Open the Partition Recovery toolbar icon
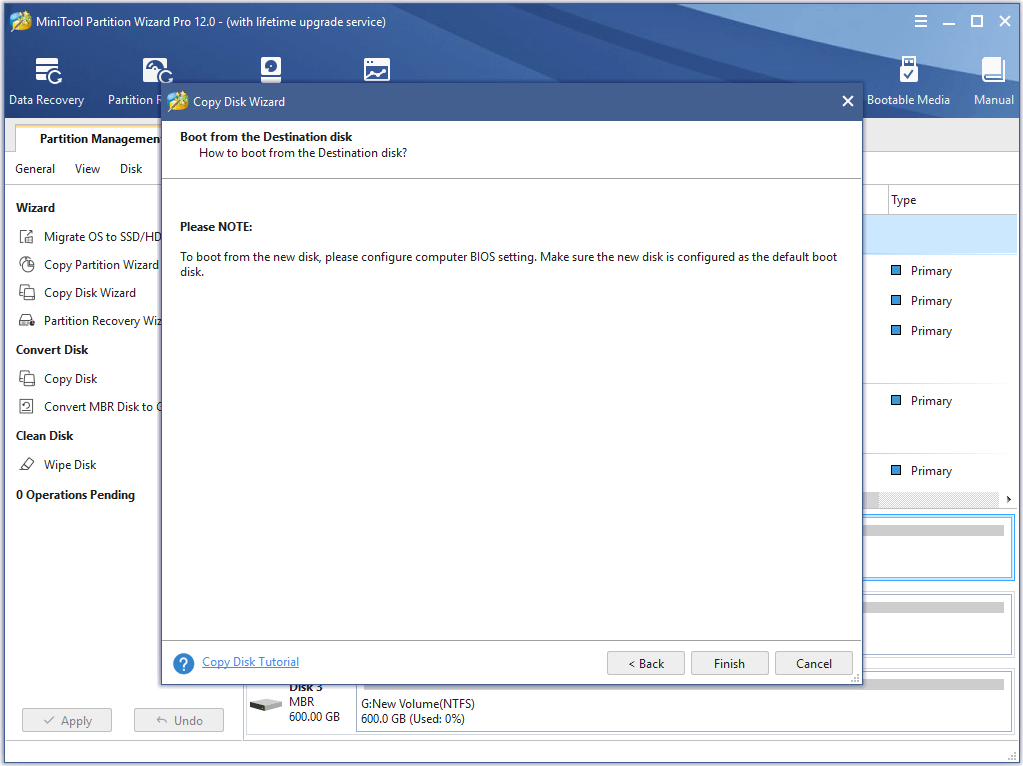This screenshot has width=1023, height=766. click(157, 70)
